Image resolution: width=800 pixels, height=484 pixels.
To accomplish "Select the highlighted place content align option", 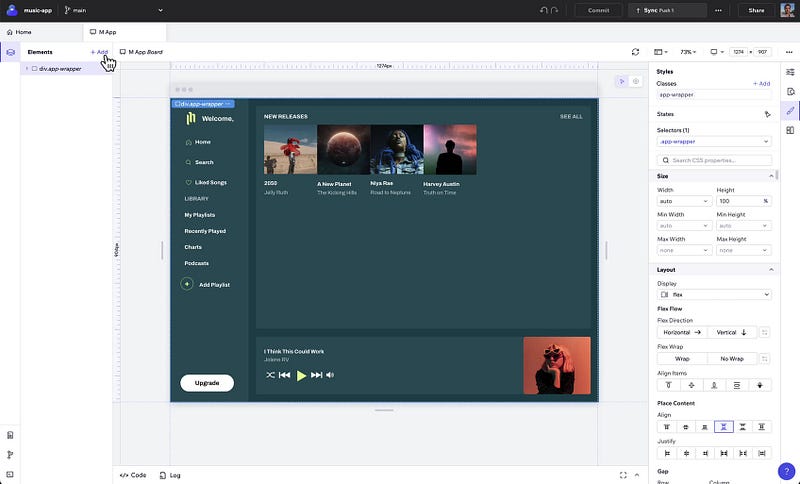I will click(x=723, y=427).
